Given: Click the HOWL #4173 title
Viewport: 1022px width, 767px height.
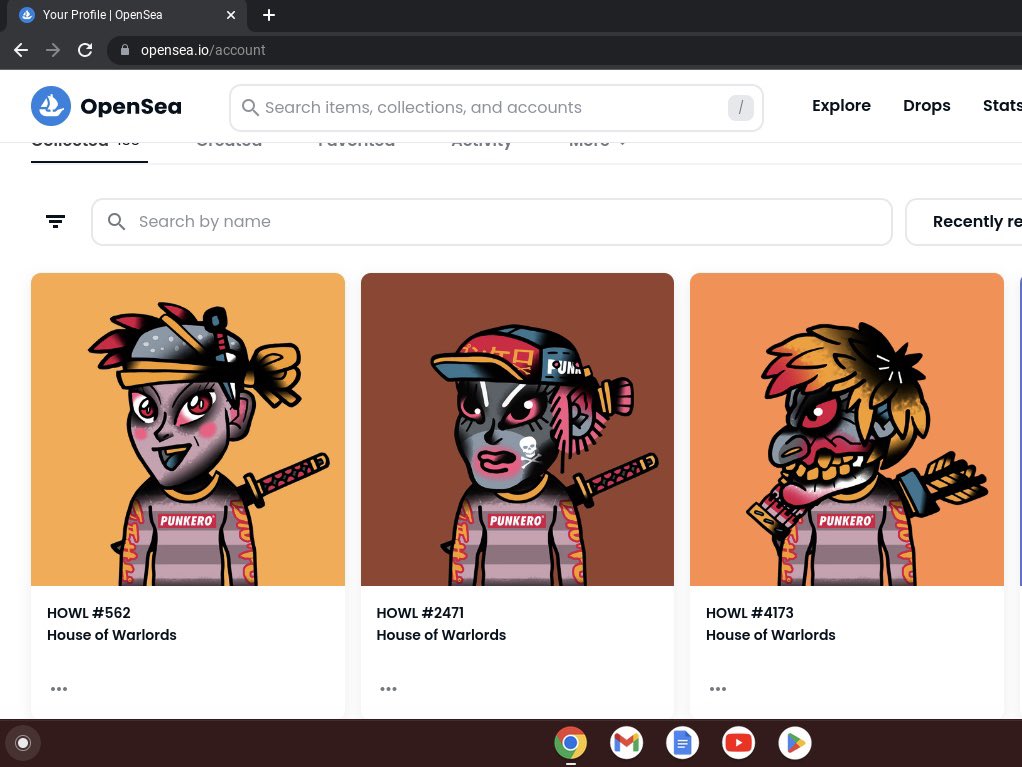Looking at the screenshot, I should tap(750, 613).
